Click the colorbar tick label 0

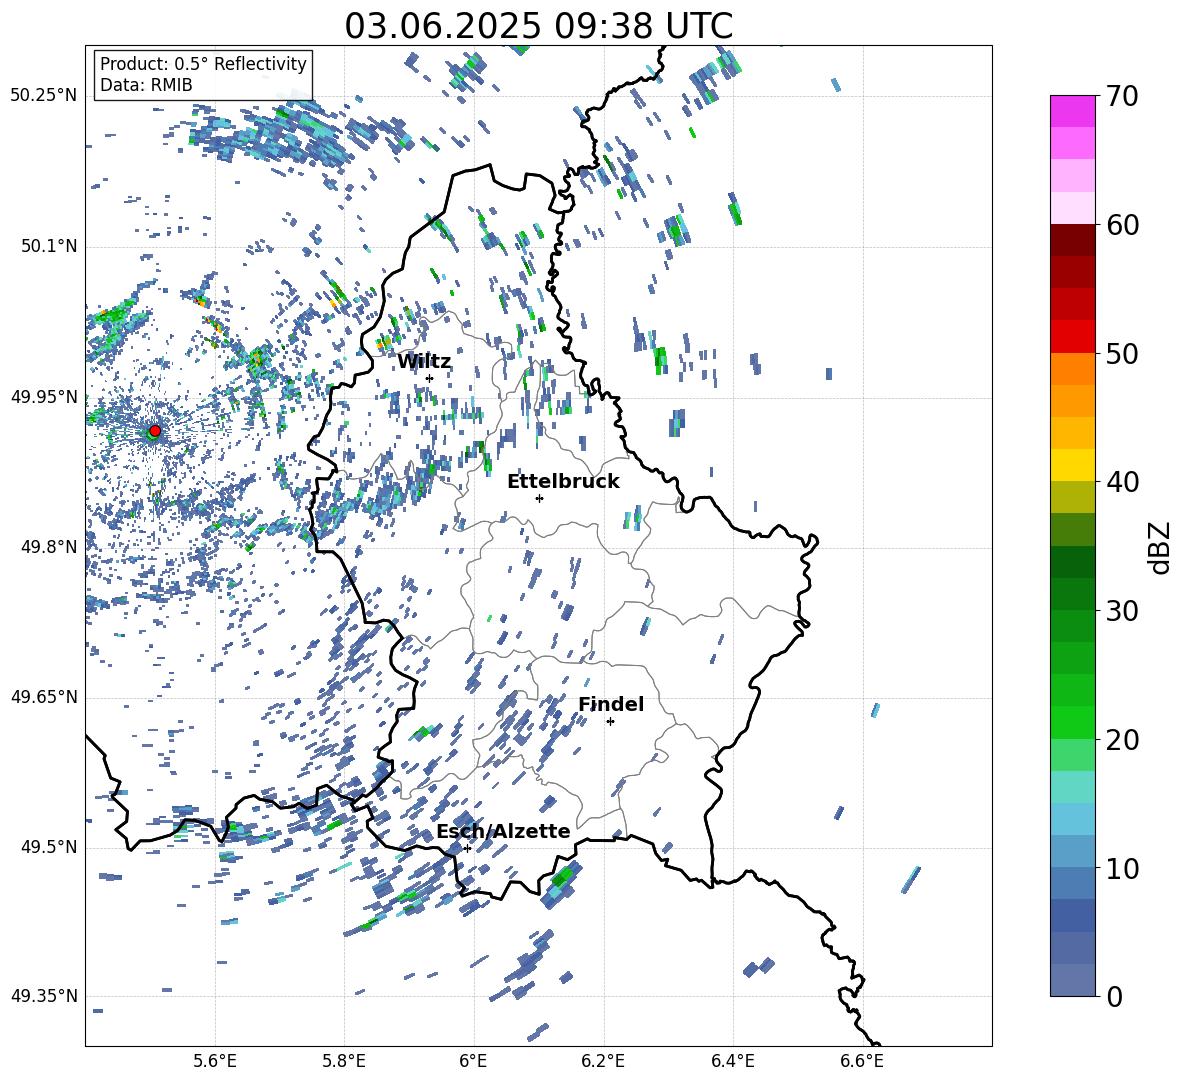pyautogui.click(x=1114, y=997)
